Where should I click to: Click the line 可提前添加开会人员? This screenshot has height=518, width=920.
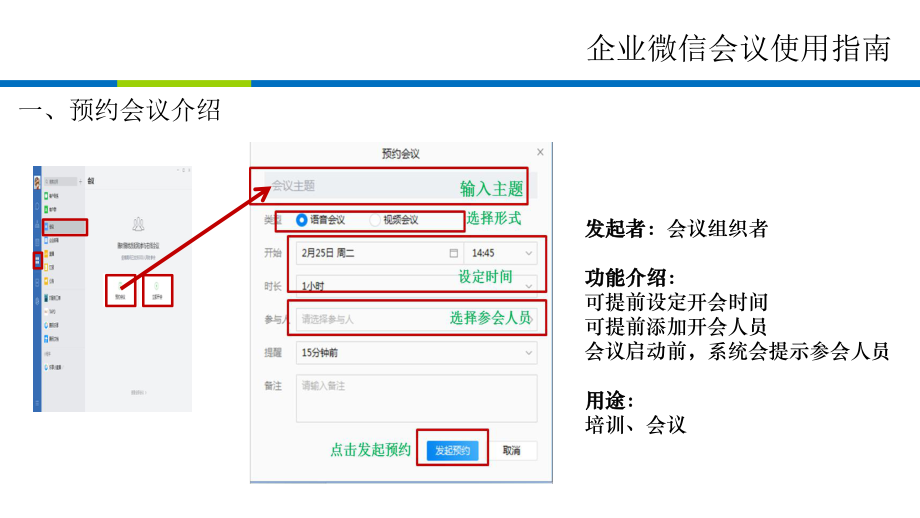[677, 327]
